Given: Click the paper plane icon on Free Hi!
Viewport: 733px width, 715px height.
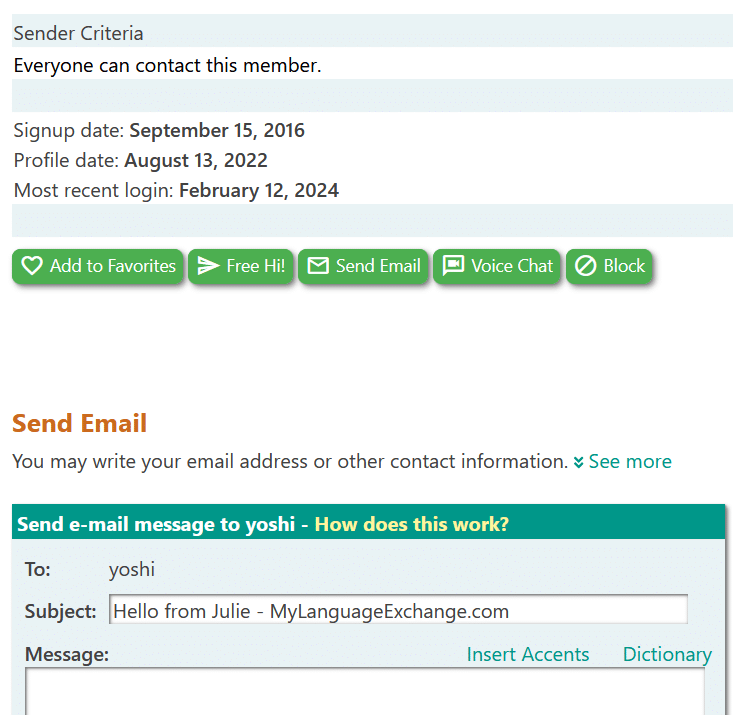Looking at the screenshot, I should point(208,266).
